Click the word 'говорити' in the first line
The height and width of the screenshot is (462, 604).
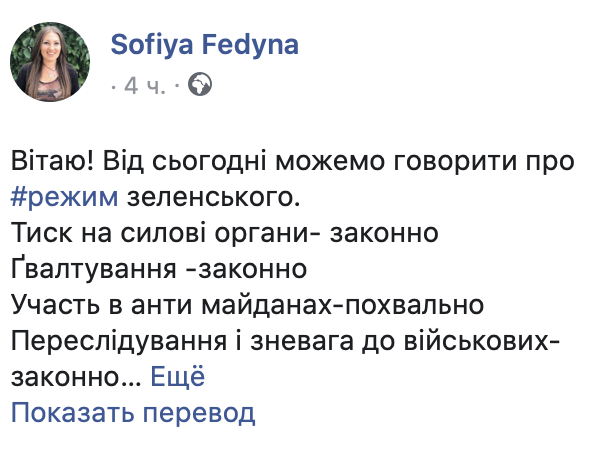[x=455, y=163]
